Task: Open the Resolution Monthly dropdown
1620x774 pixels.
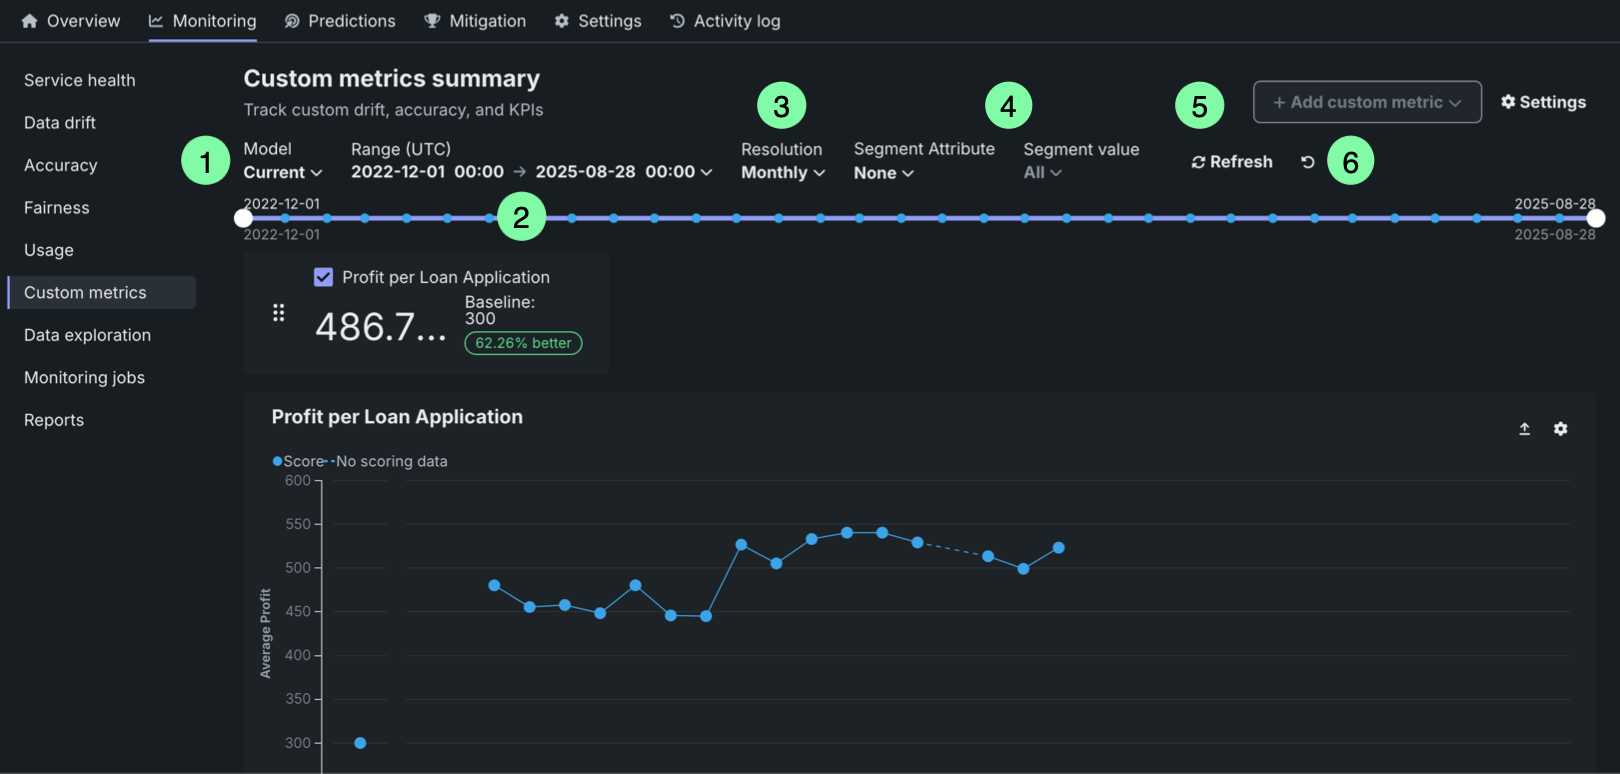Action: click(783, 172)
